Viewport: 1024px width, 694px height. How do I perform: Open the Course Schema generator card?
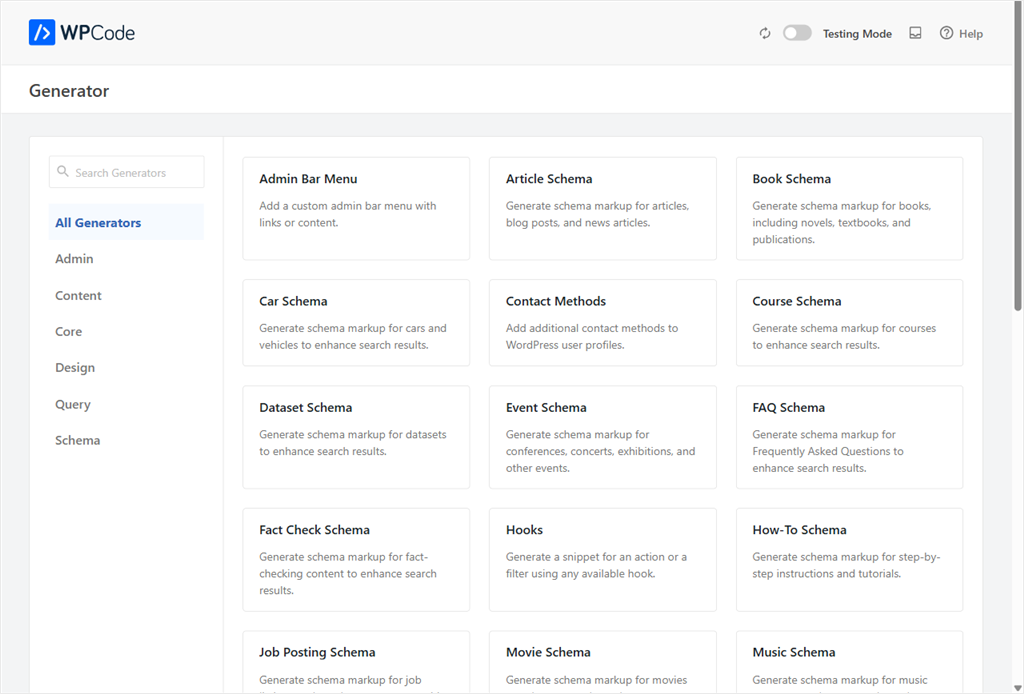(x=849, y=323)
